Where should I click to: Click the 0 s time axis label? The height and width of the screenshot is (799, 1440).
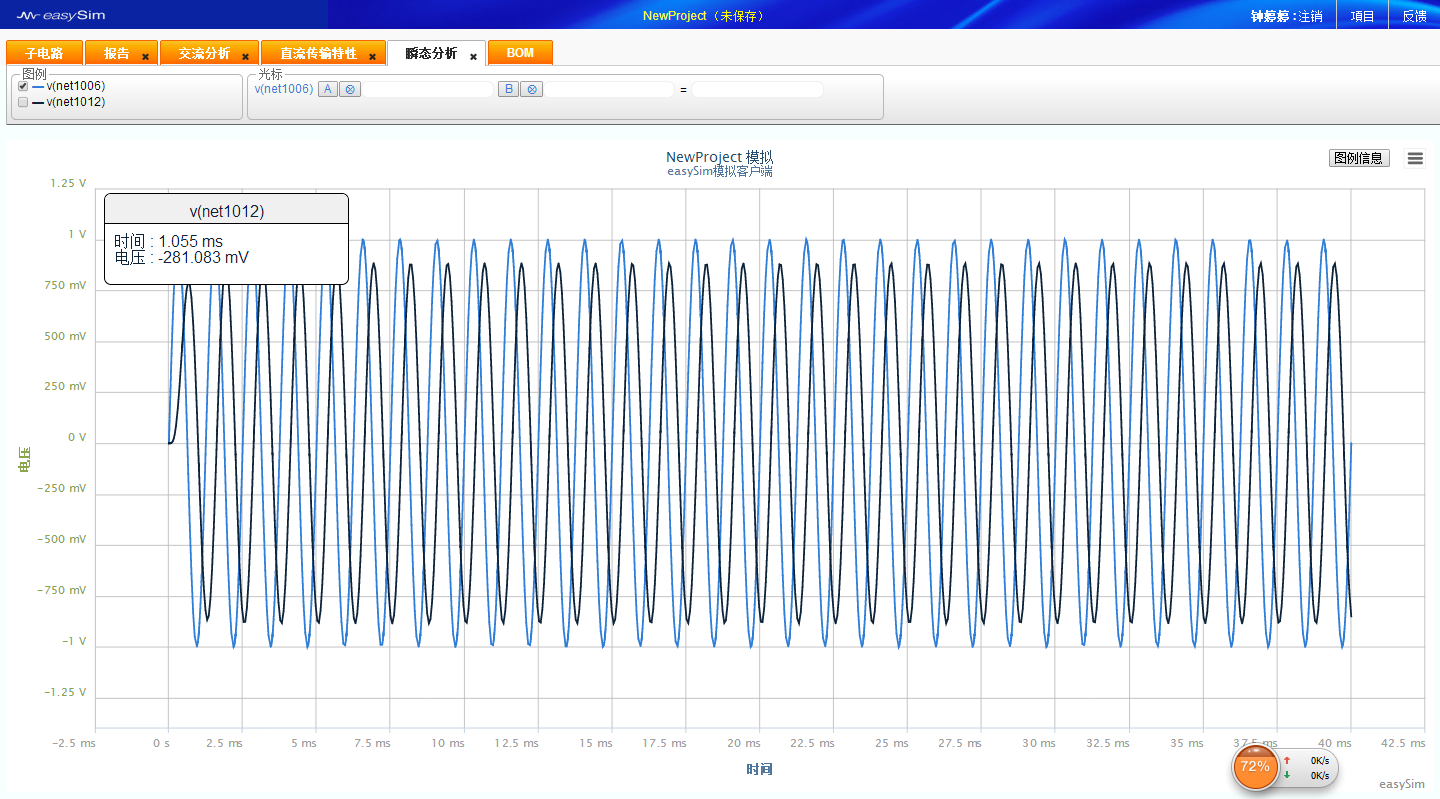point(161,743)
